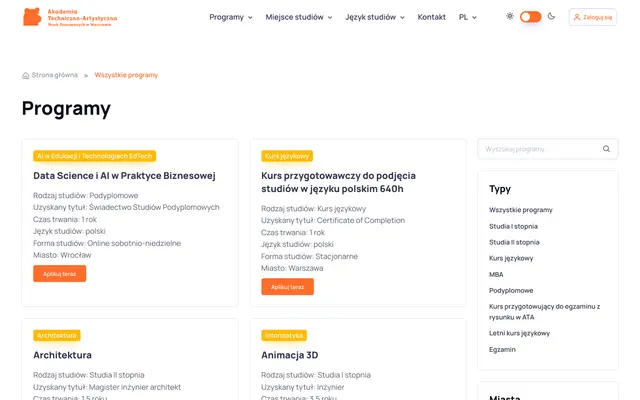Filter by Studia II stopnia
This screenshot has width=640, height=400.
coord(514,242)
